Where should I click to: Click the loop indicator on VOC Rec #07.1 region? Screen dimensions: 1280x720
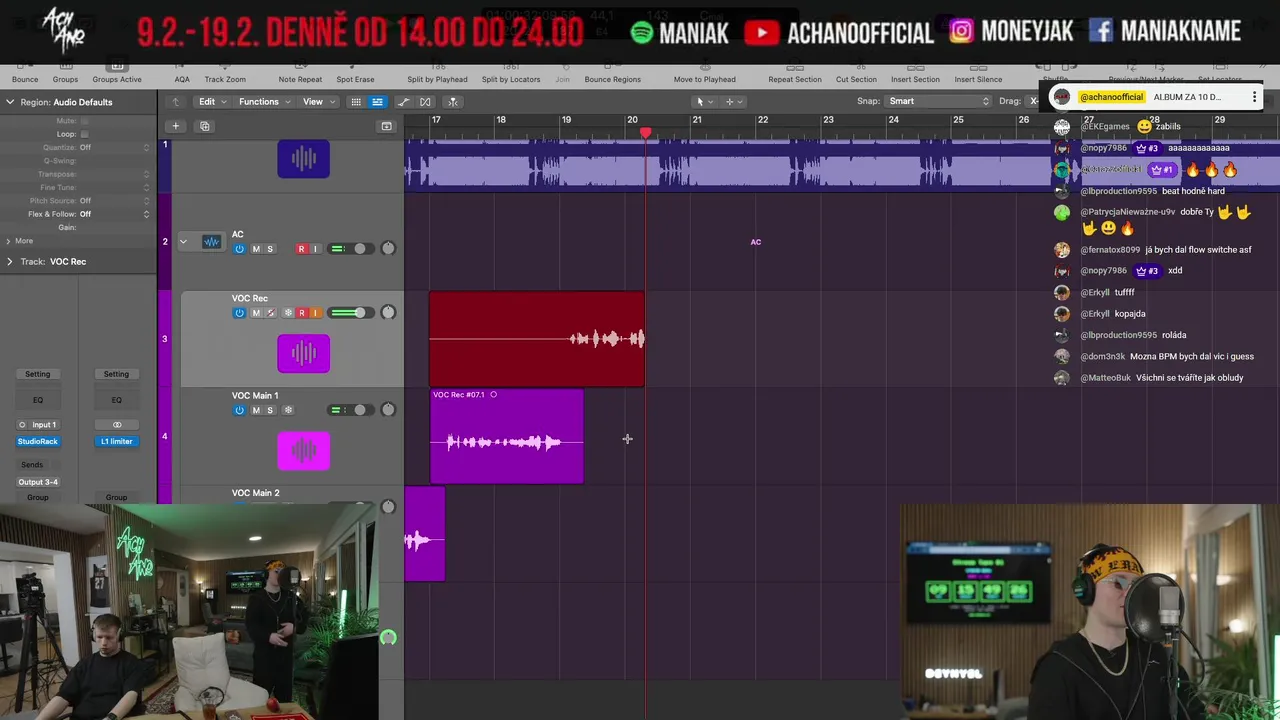[493, 395]
